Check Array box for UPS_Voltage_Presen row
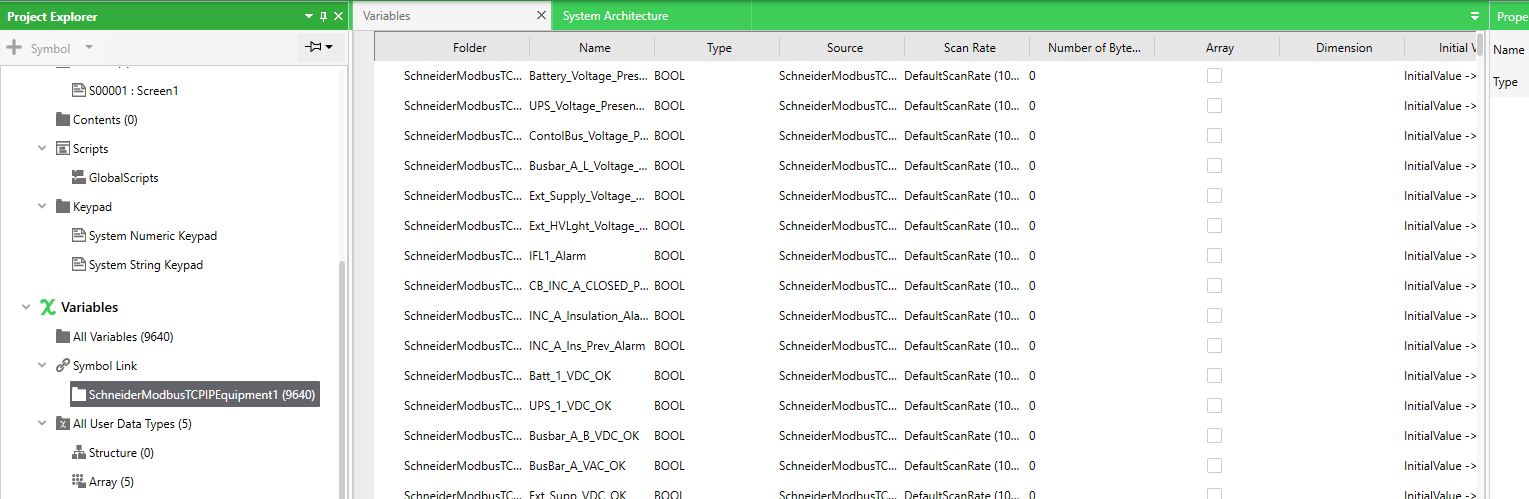This screenshot has width=1529, height=499. [x=1214, y=105]
